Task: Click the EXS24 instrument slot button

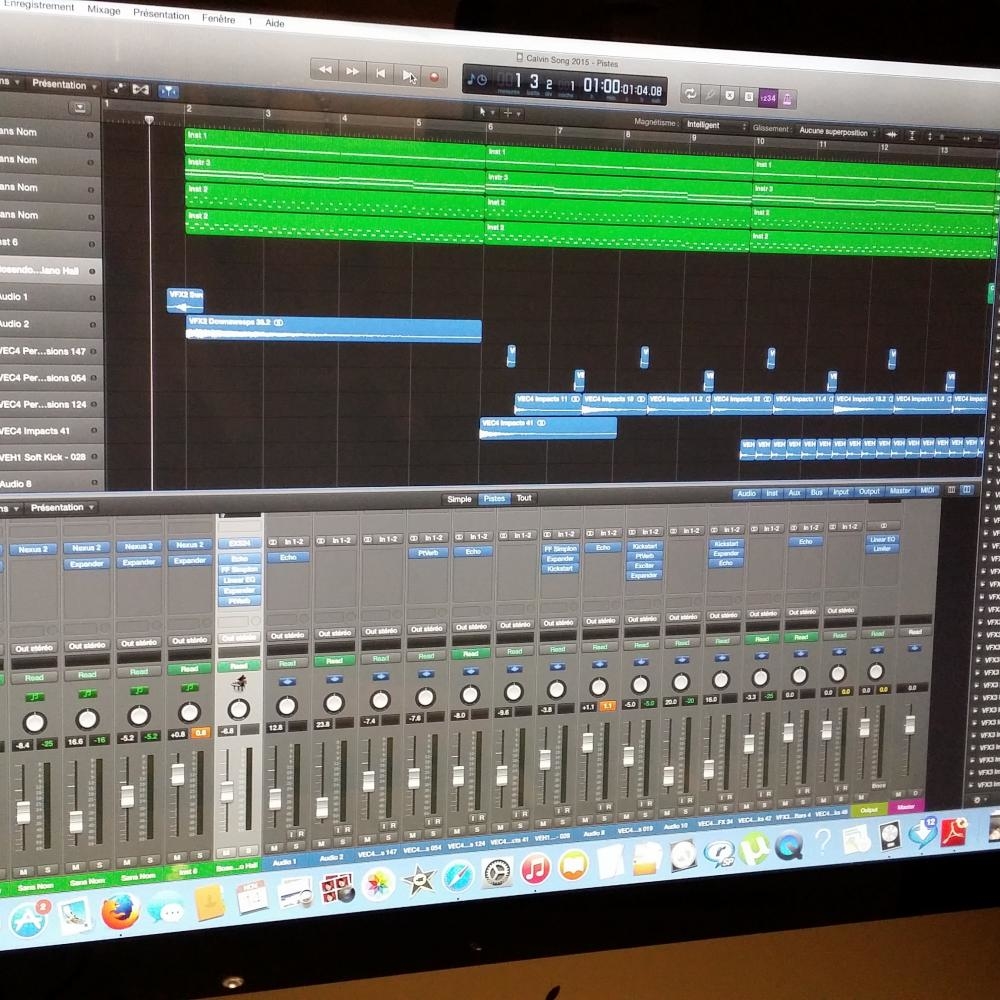Action: tap(238, 544)
